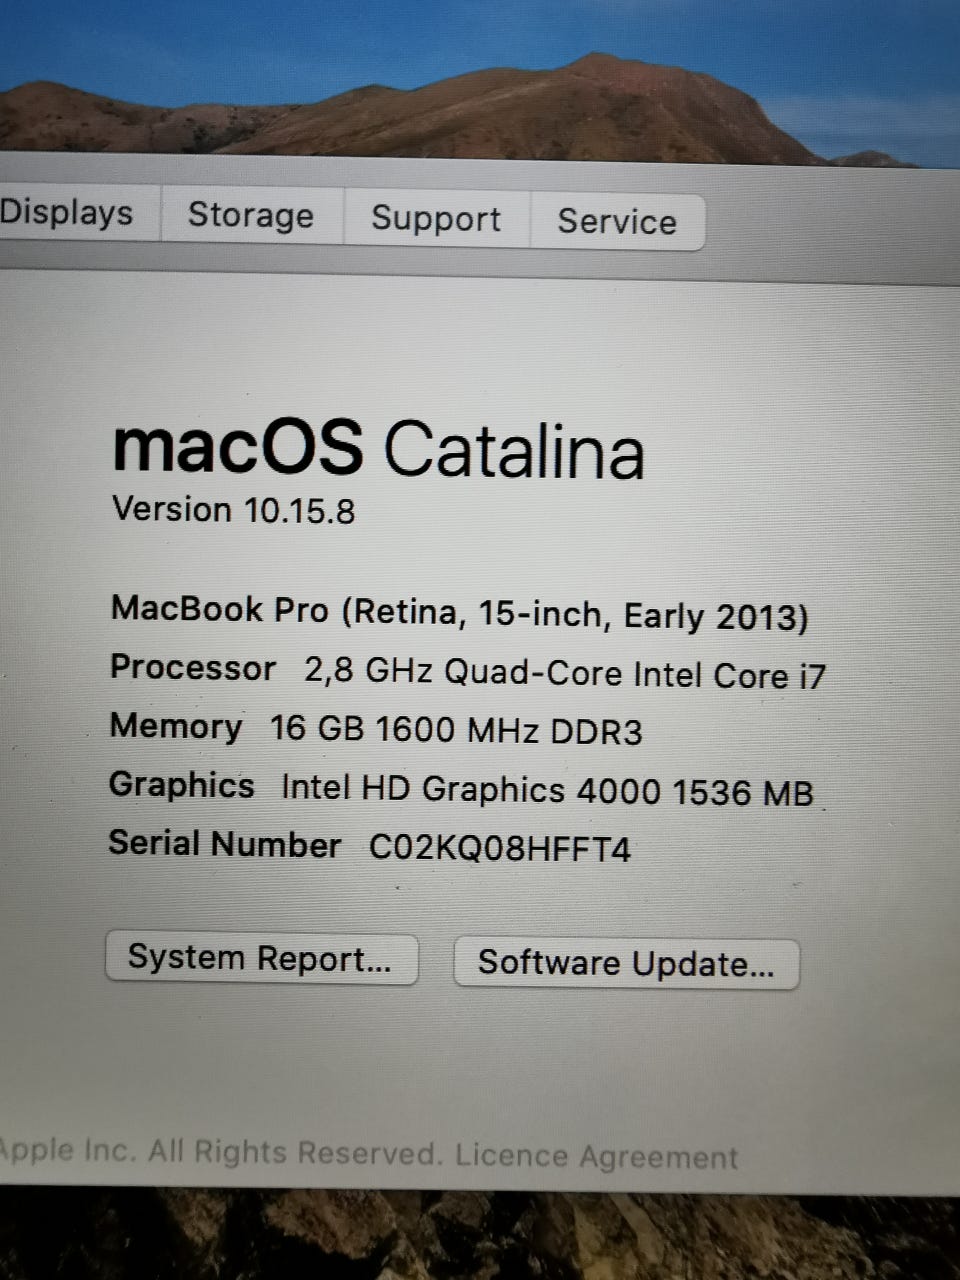Click the MacBook Pro model line
The height and width of the screenshot is (1280, 960).
459,612
